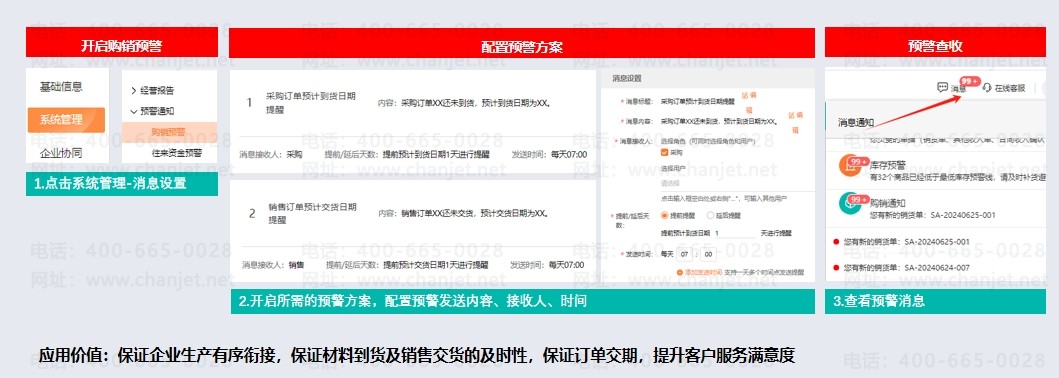Click the edit icon beside 消息标题

[746, 96]
